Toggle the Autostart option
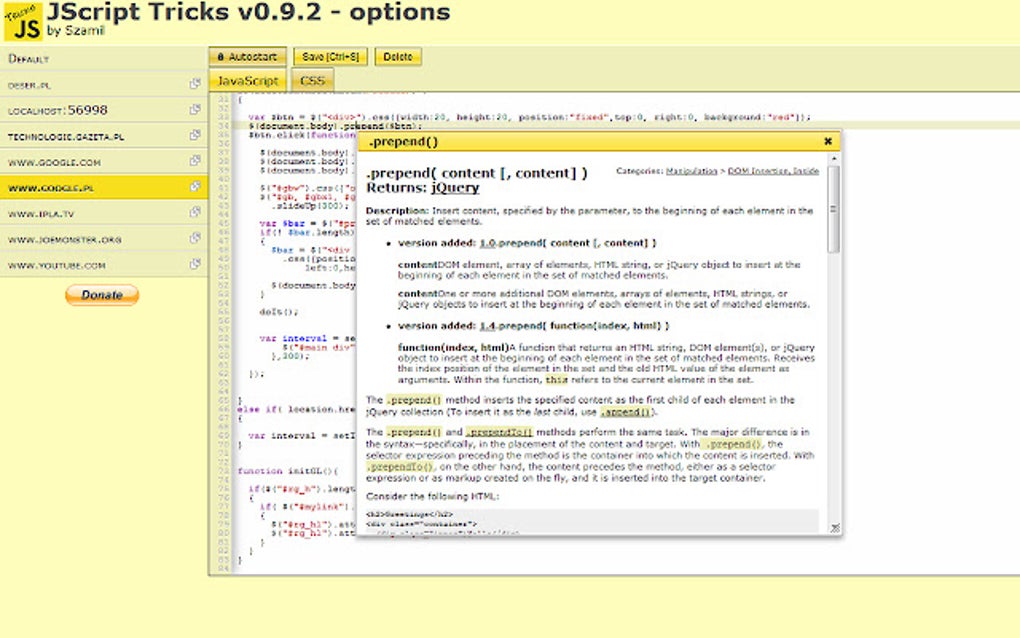 click(246, 56)
